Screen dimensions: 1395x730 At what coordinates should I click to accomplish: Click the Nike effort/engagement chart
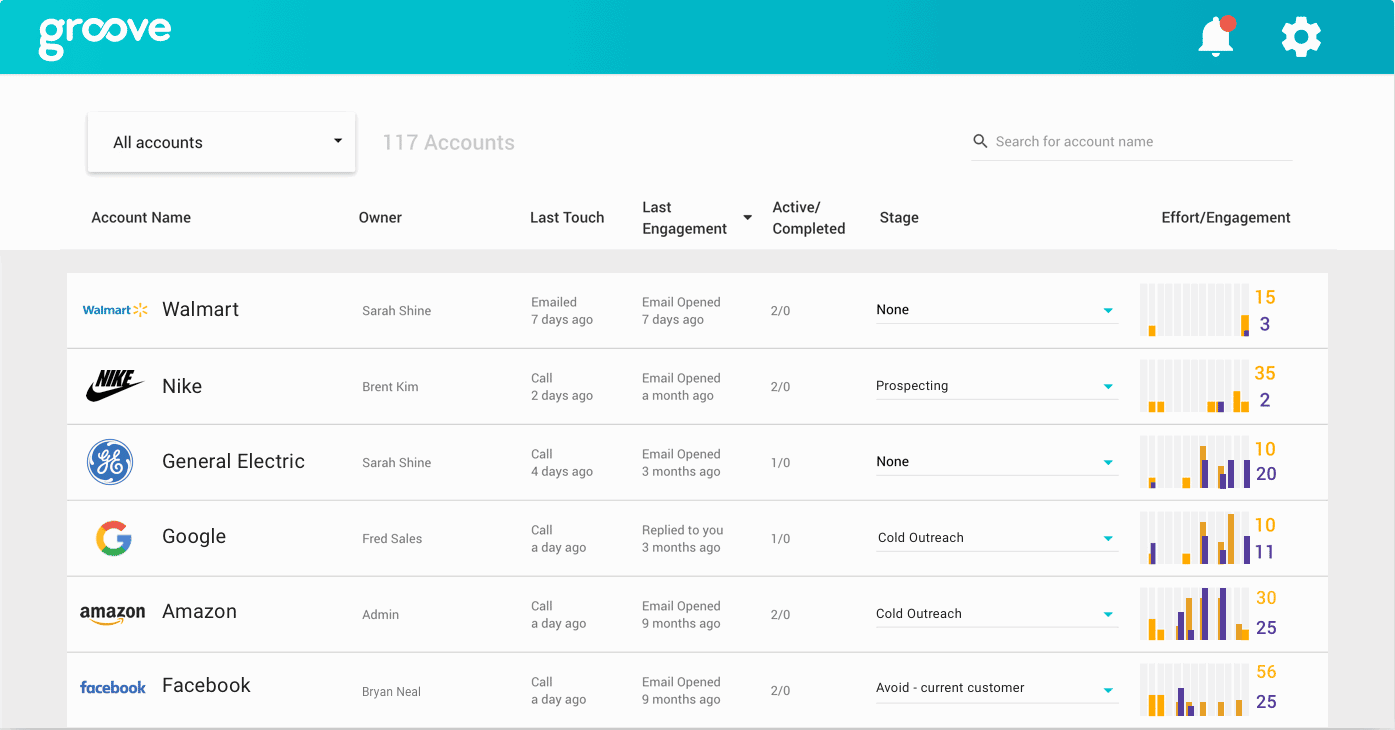pos(1195,386)
